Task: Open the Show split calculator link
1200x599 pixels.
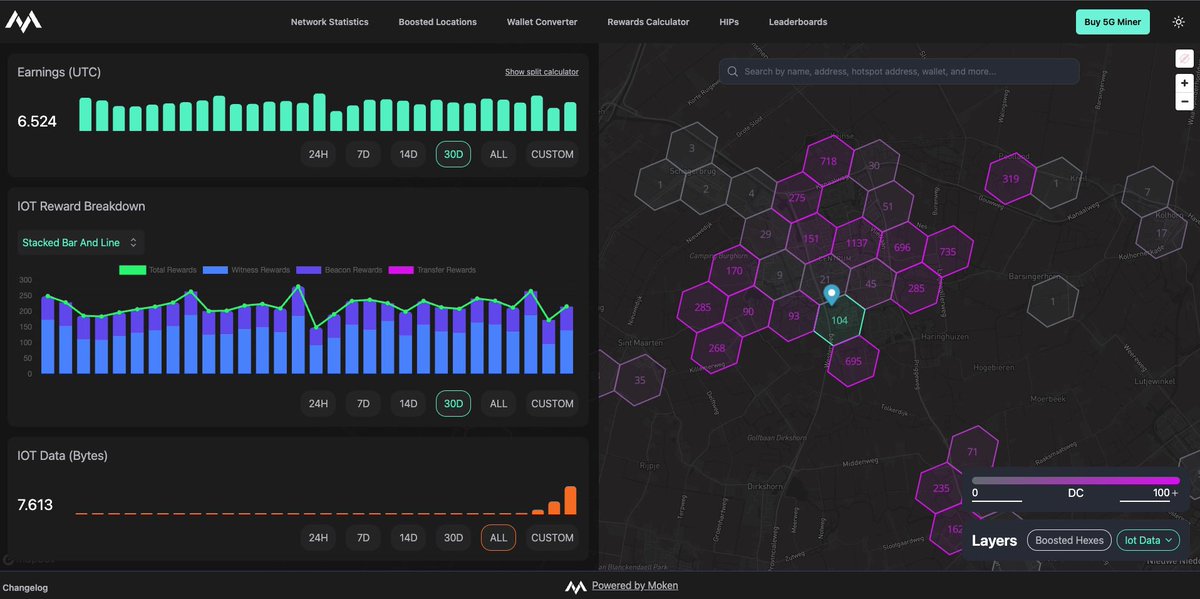Action: pyautogui.click(x=541, y=72)
